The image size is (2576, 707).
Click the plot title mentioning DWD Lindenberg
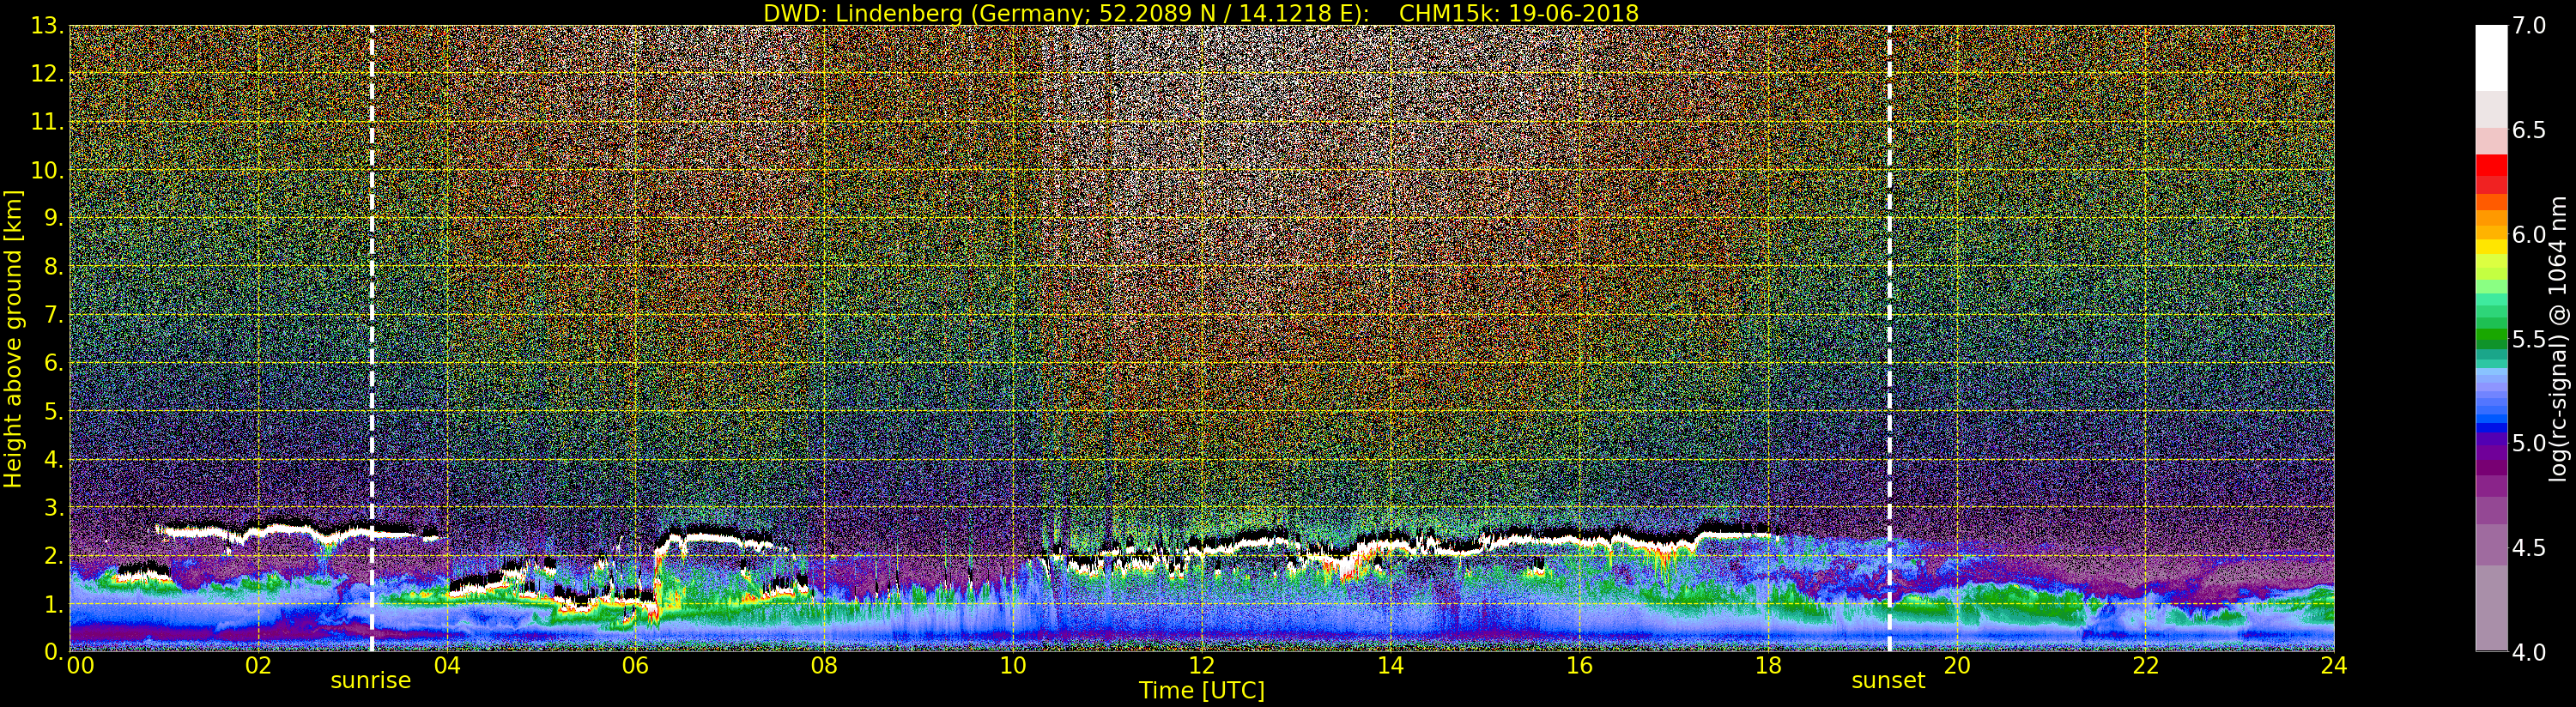[1200, 13]
